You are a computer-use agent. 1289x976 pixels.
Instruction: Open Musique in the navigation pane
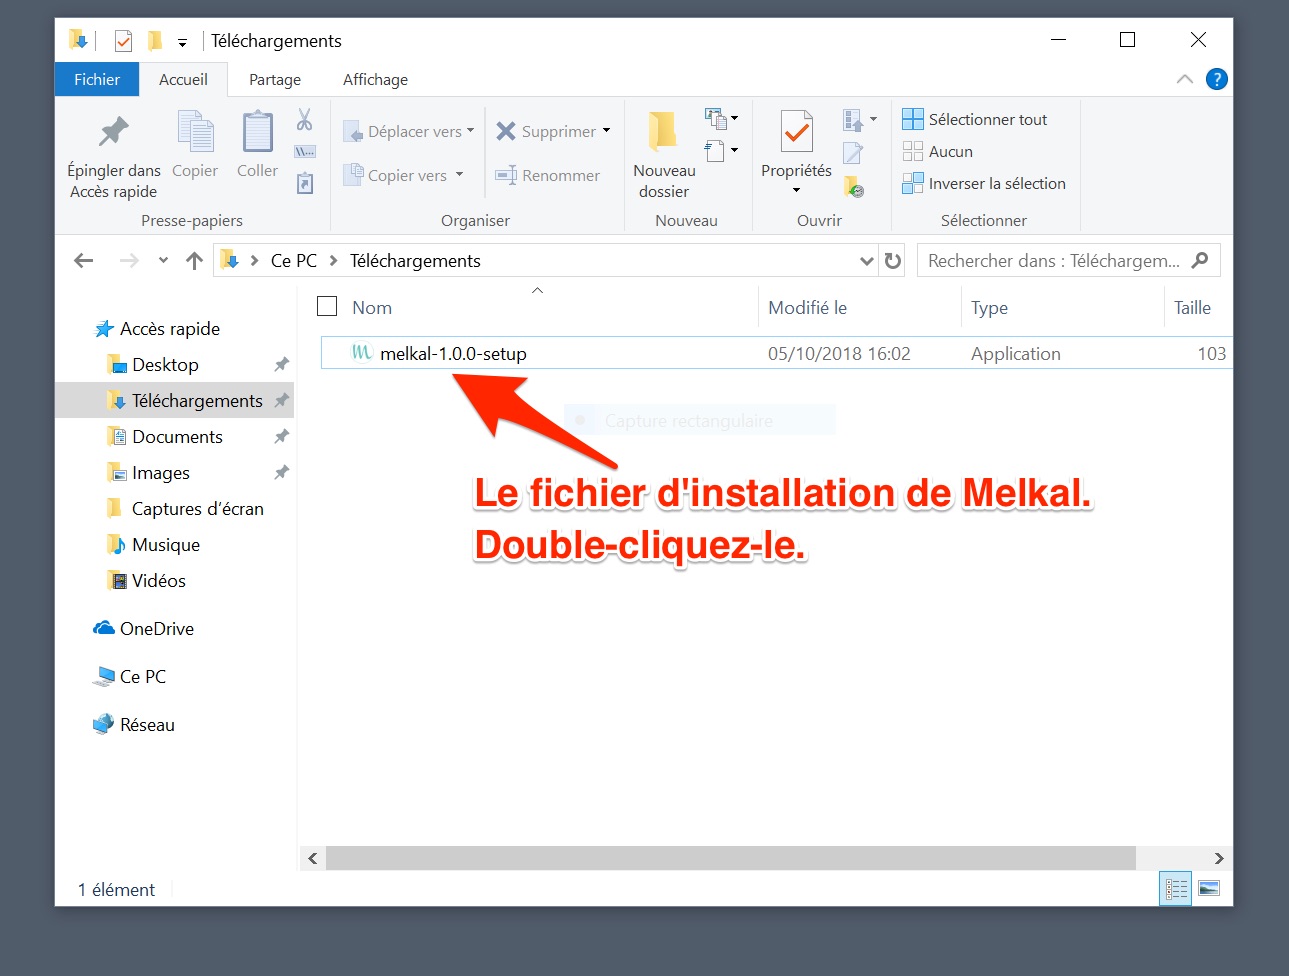[x=165, y=545]
